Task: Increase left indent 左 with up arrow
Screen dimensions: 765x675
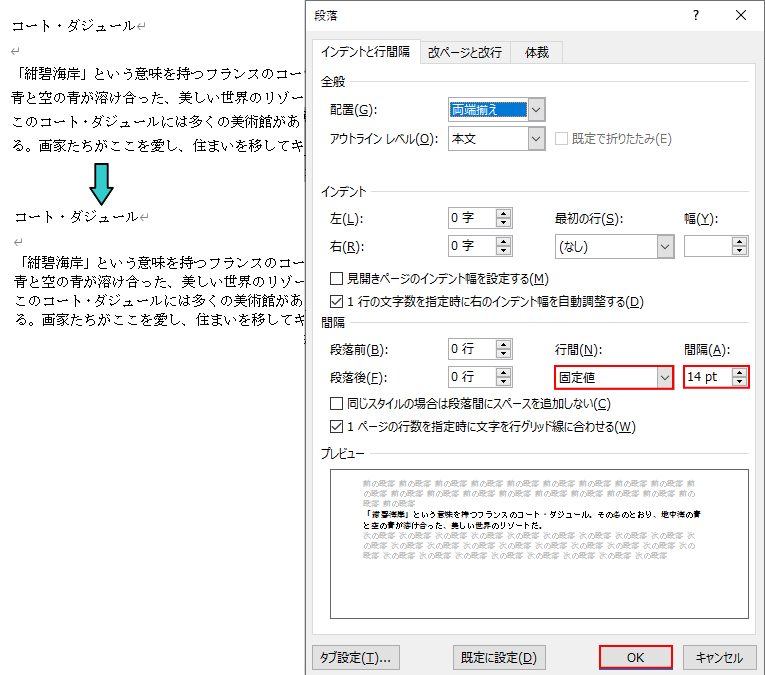Action: point(503,213)
